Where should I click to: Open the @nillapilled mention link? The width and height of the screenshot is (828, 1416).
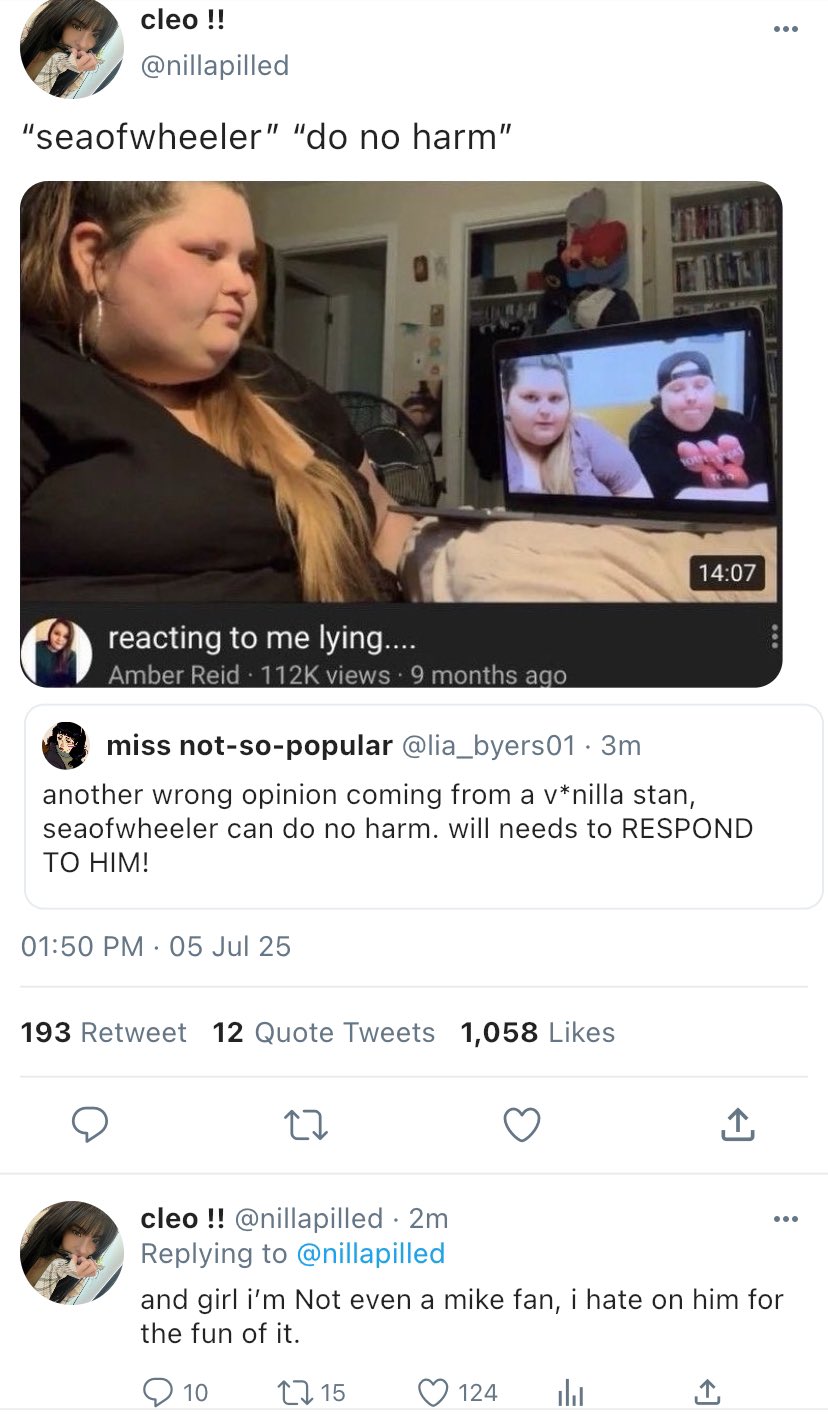click(370, 1253)
